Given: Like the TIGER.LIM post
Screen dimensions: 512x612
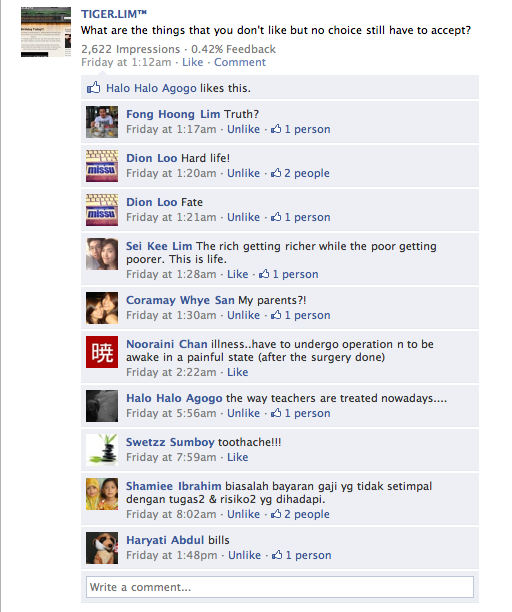Looking at the screenshot, I should click(x=193, y=62).
